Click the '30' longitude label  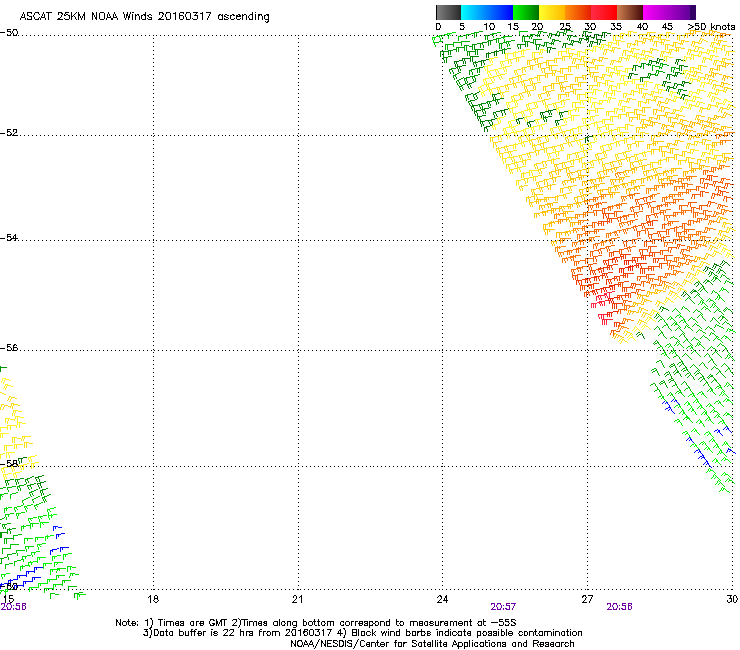pyautogui.click(x=732, y=599)
